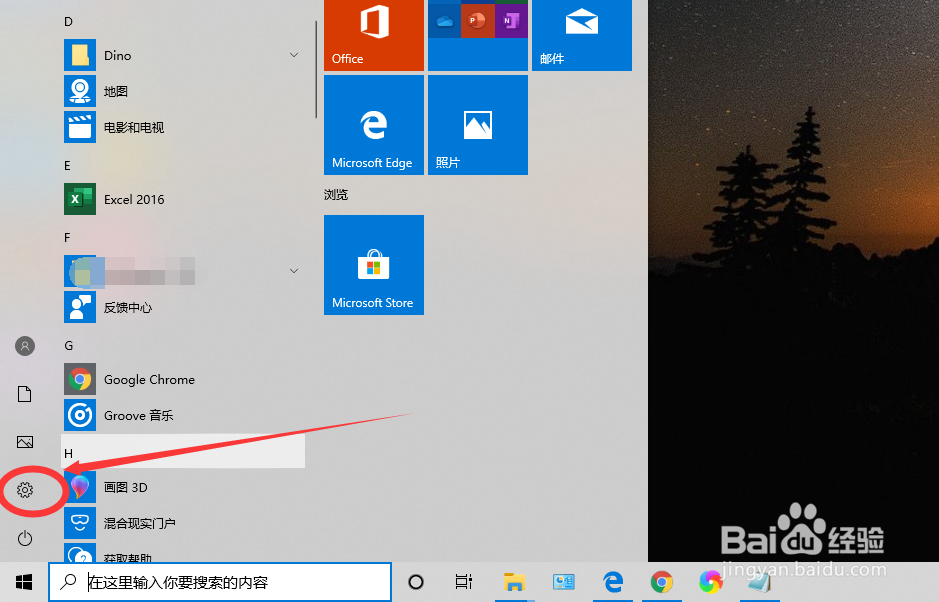Open the Microsoft Store tile

(x=374, y=265)
